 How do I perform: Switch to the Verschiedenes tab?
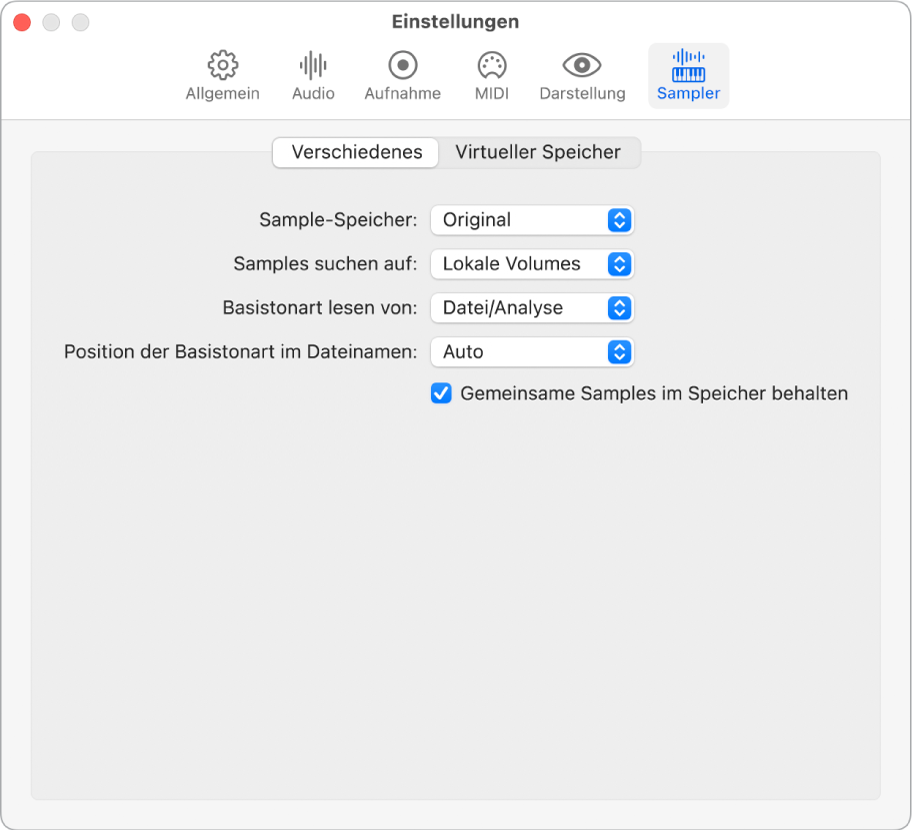point(355,152)
